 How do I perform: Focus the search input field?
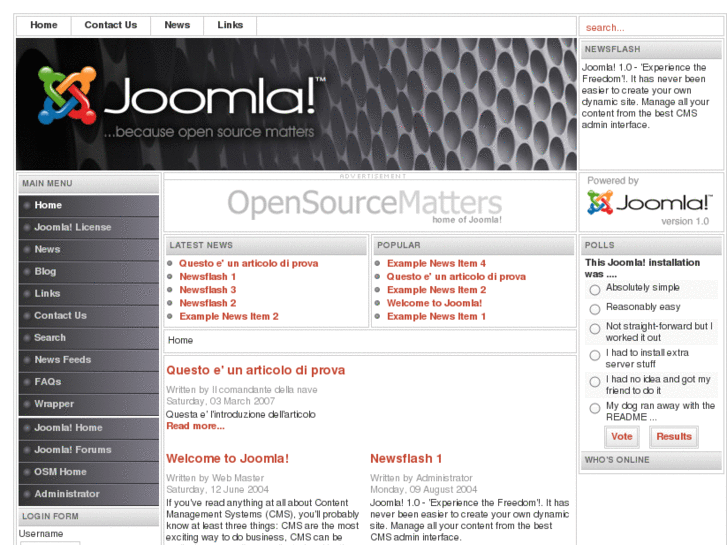point(651,27)
